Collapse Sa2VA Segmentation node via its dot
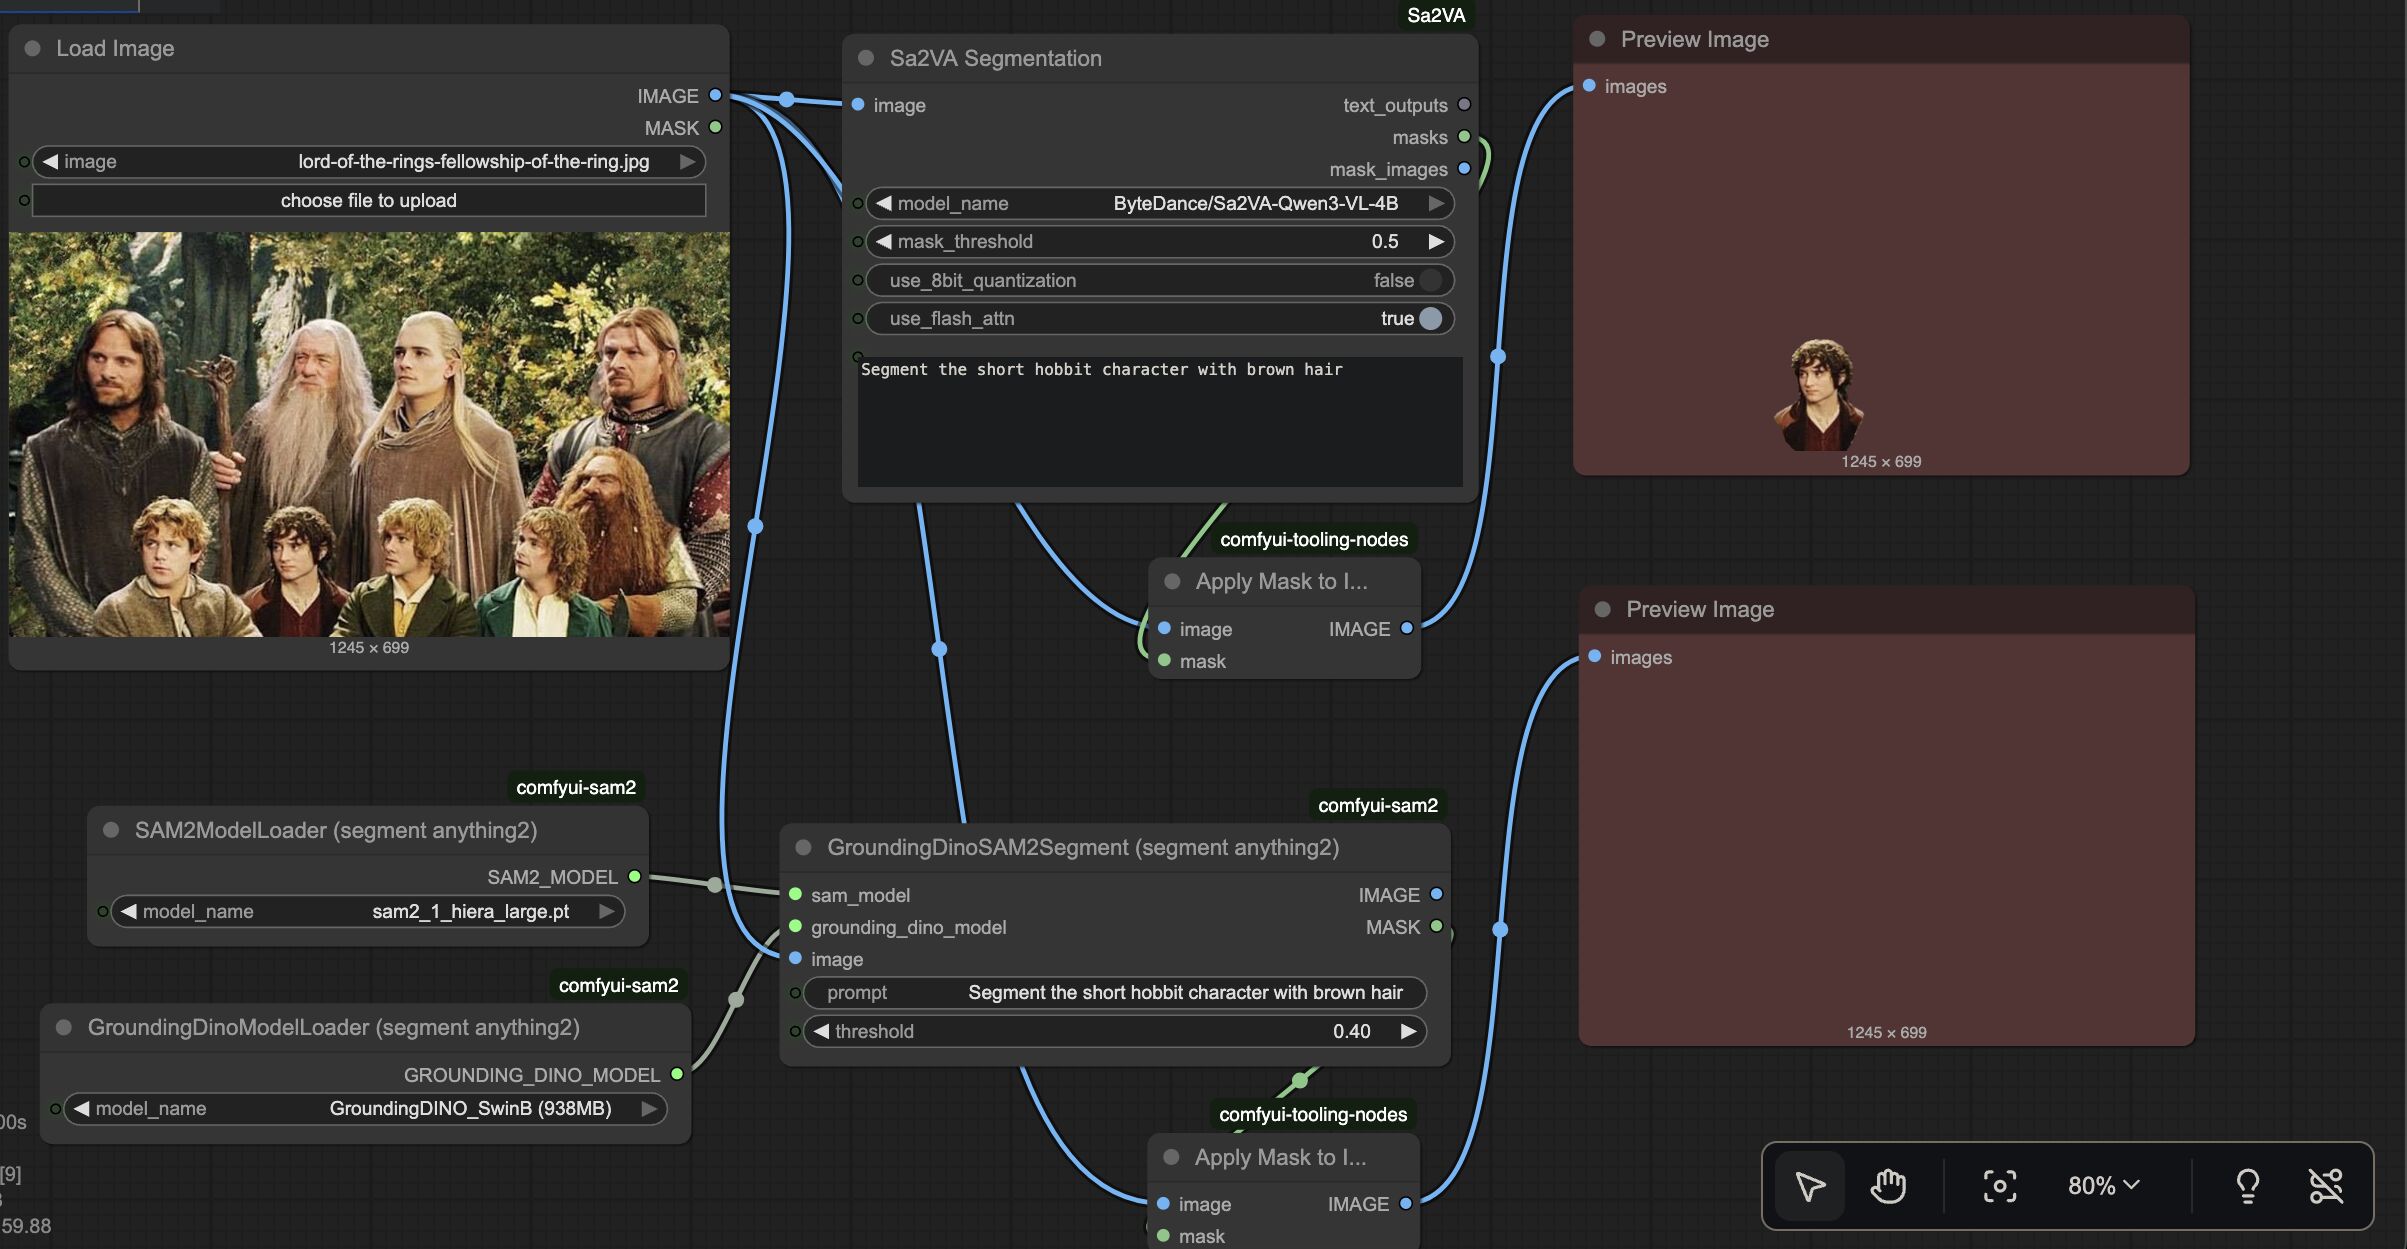Image resolution: width=2407 pixels, height=1249 pixels. tap(866, 58)
